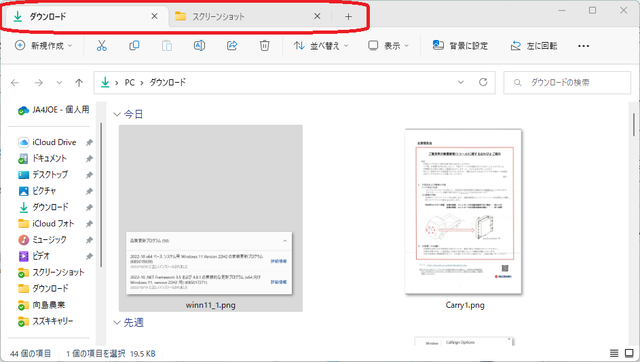Collapse the 先週 group
Screen dimensions: 640x362
tap(117, 323)
